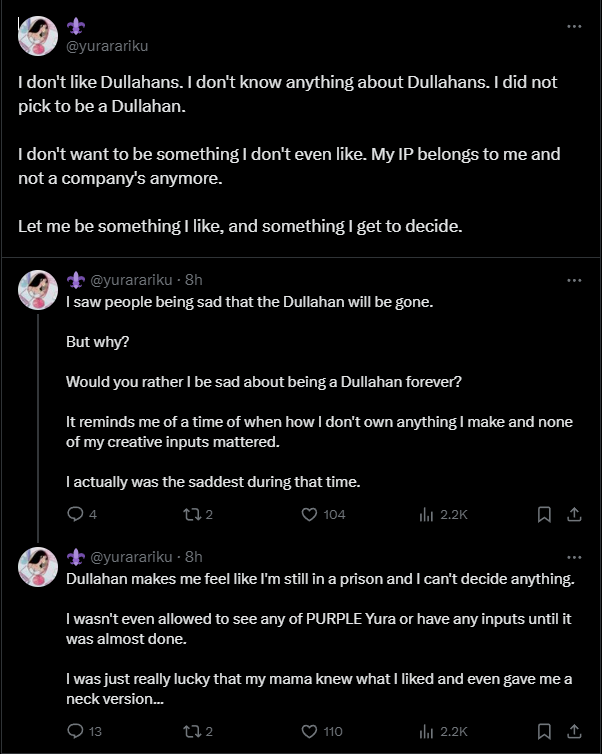This screenshot has height=754, width=602.
Task: Reply to the 'I saw people being sad' tweet
Action: 75,514
